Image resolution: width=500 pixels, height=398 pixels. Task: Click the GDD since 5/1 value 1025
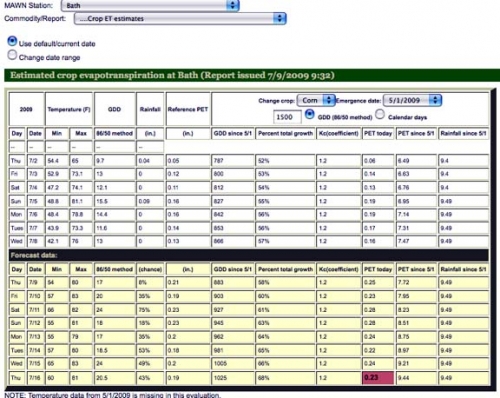pos(233,378)
